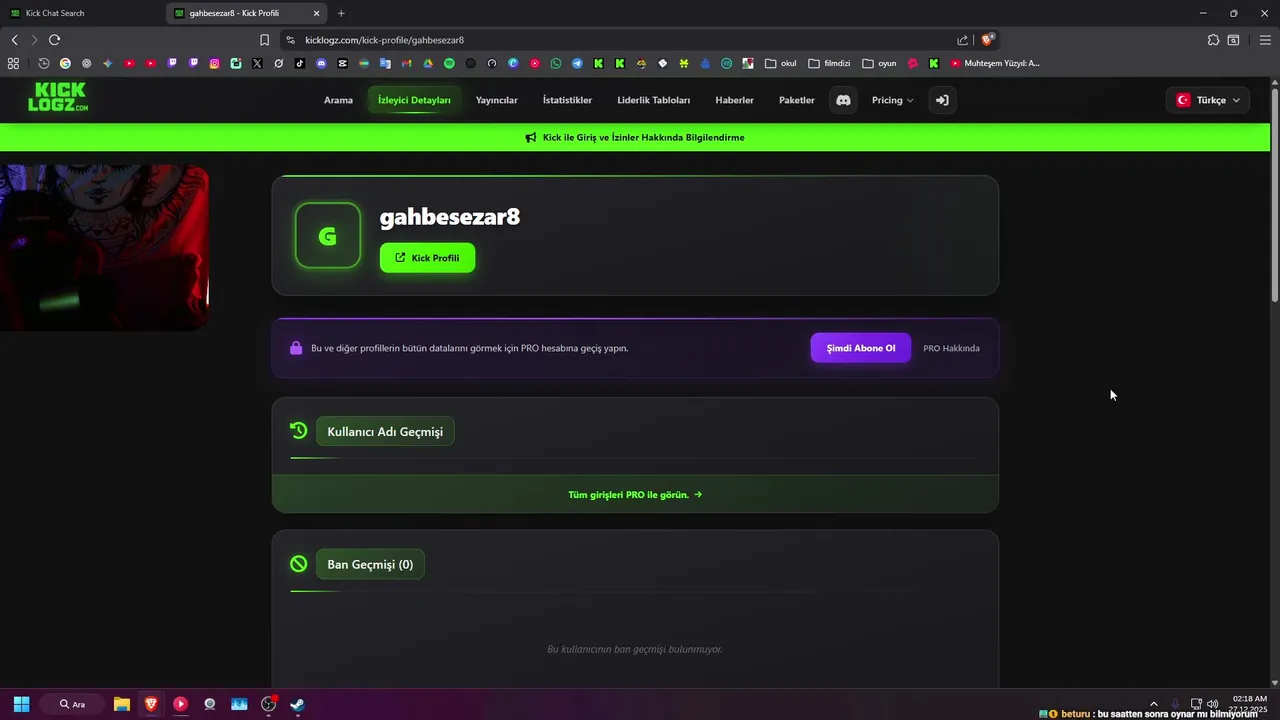Open the Türkçe language selector
The width and height of the screenshot is (1280, 720).
[x=1208, y=100]
